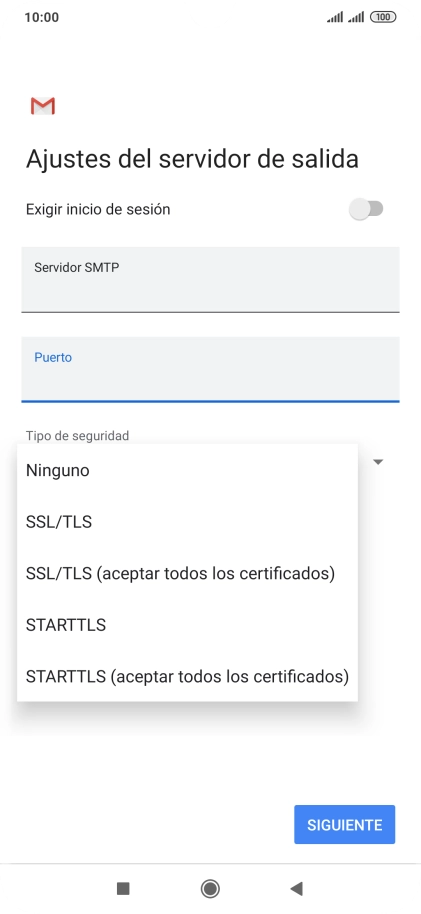Select SSL/TLS (aceptar todos los certificados)

point(187,574)
